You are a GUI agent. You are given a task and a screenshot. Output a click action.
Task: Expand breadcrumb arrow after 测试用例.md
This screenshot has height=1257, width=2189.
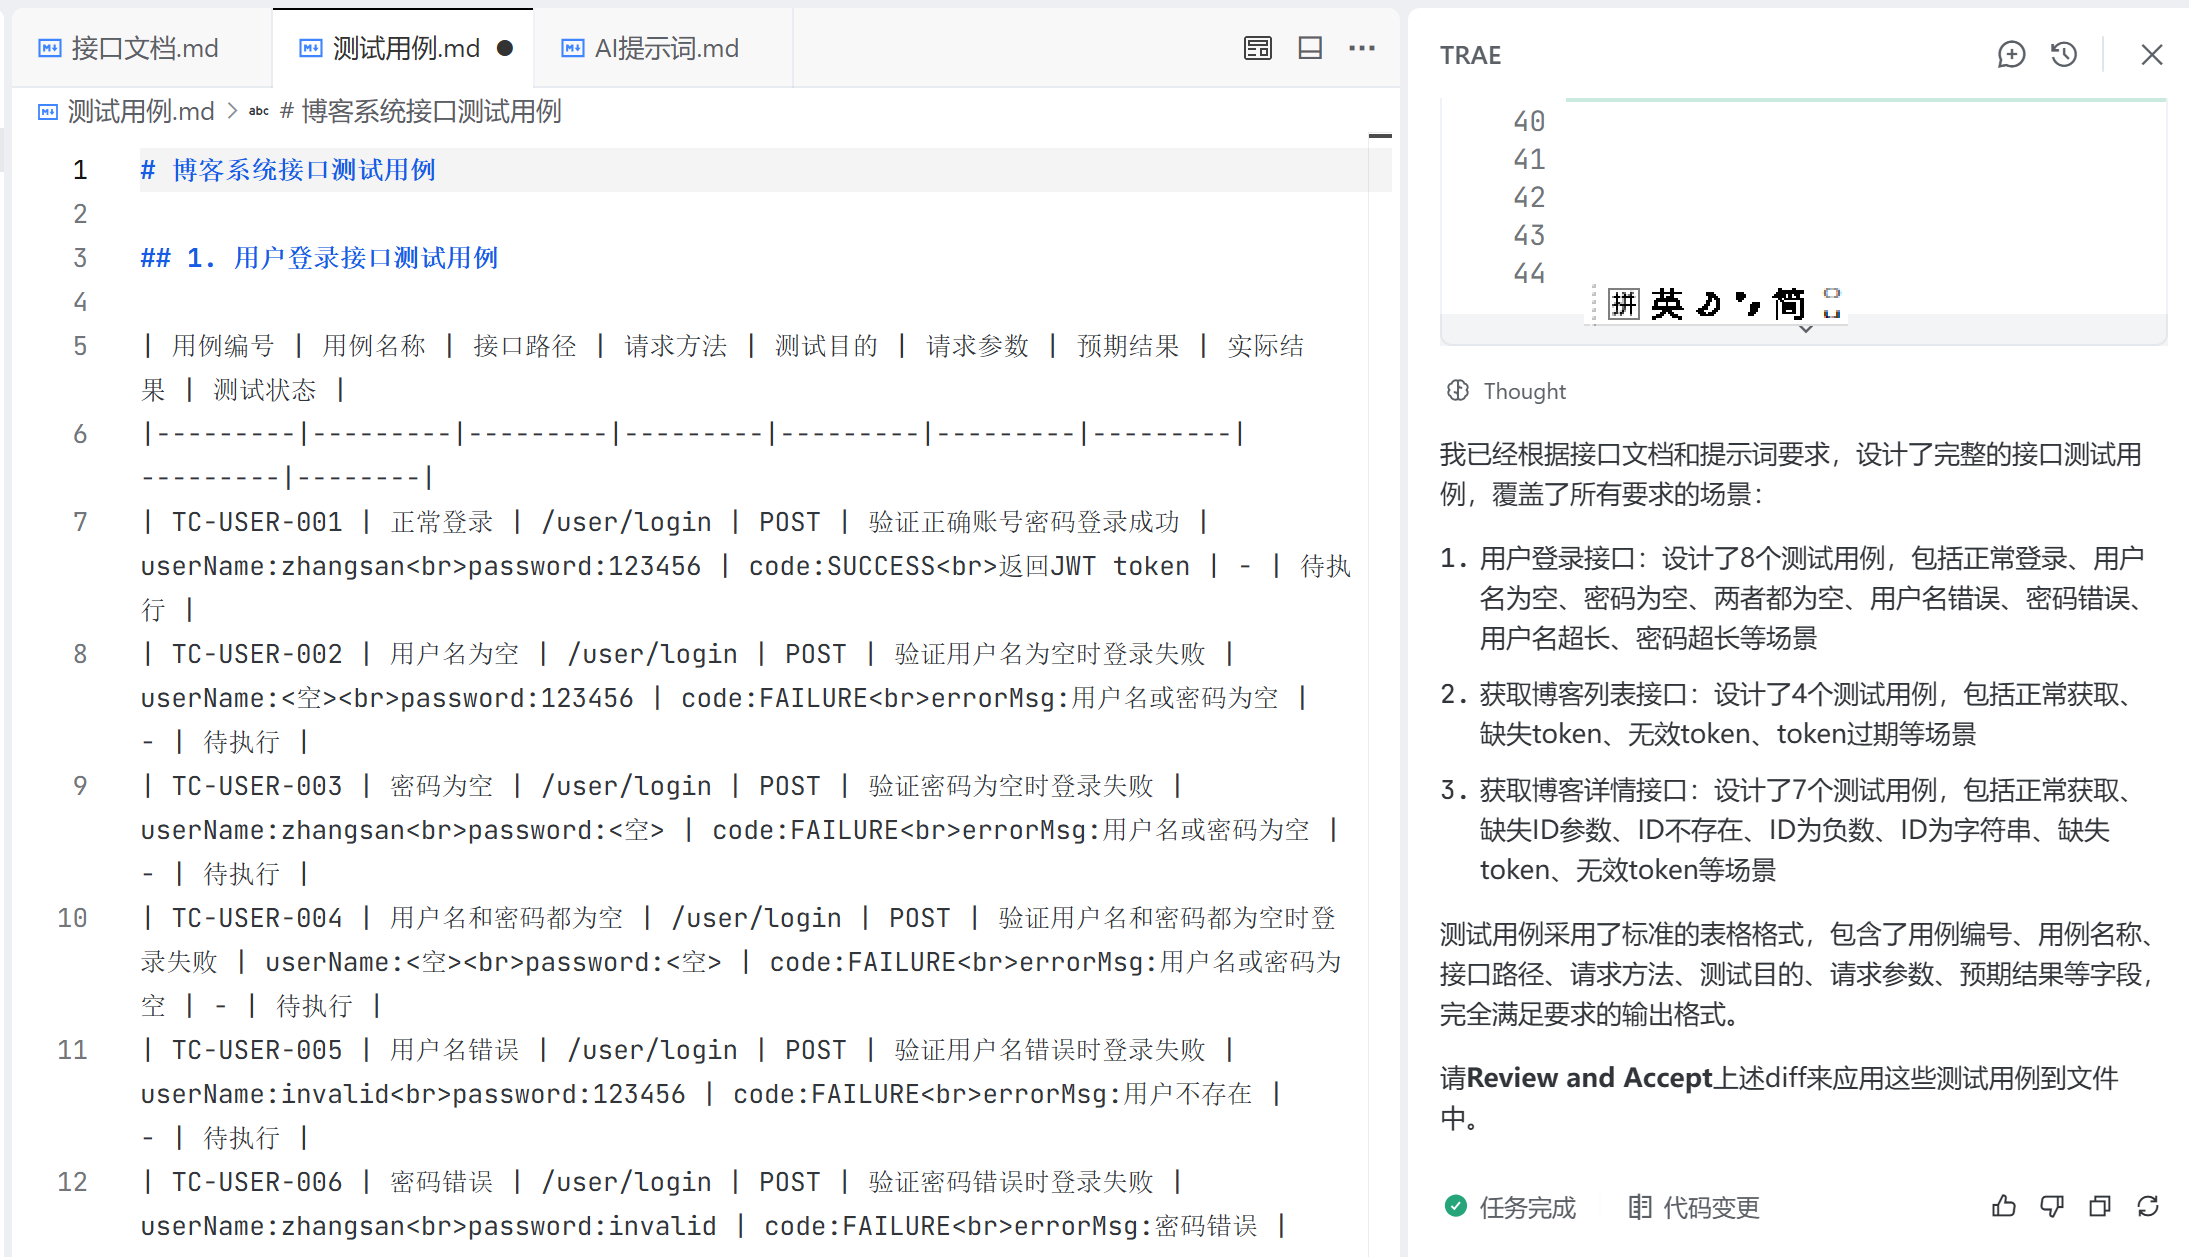[x=232, y=111]
